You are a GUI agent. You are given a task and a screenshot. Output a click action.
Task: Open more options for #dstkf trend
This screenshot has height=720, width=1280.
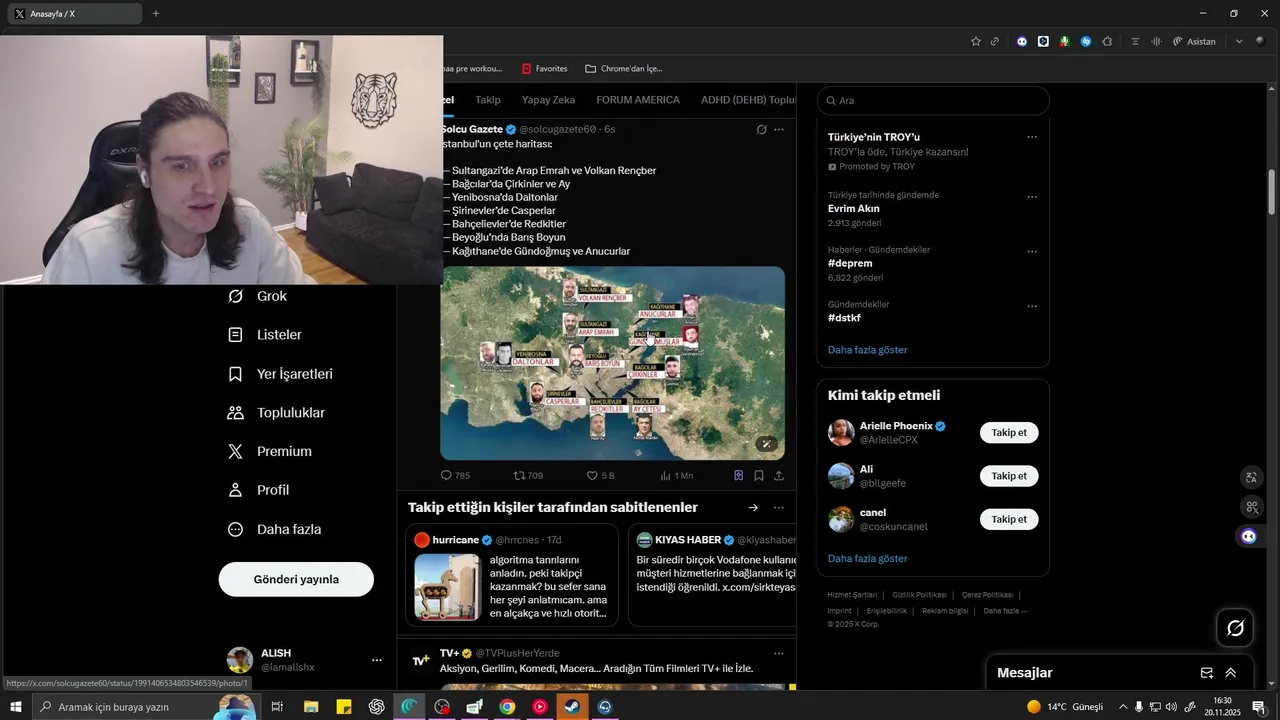coord(1032,306)
